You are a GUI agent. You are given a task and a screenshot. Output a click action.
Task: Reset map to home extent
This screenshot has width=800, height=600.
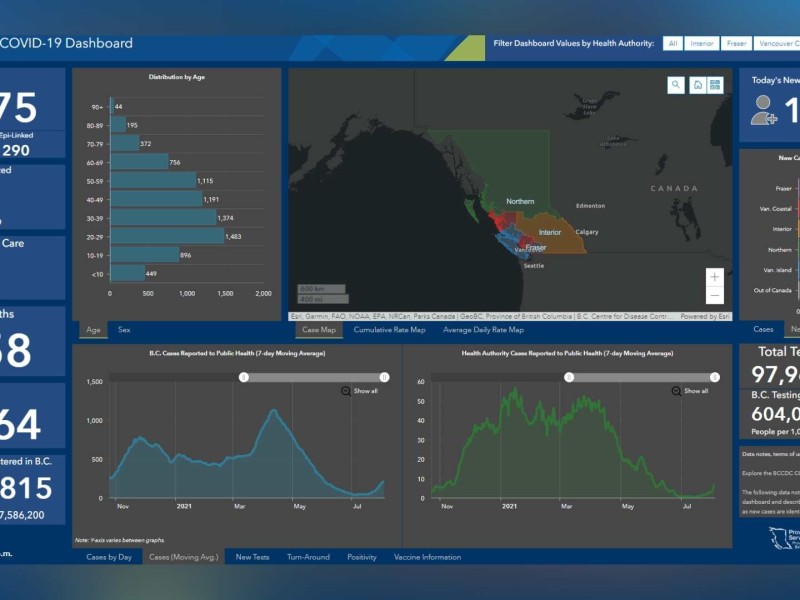[697, 86]
